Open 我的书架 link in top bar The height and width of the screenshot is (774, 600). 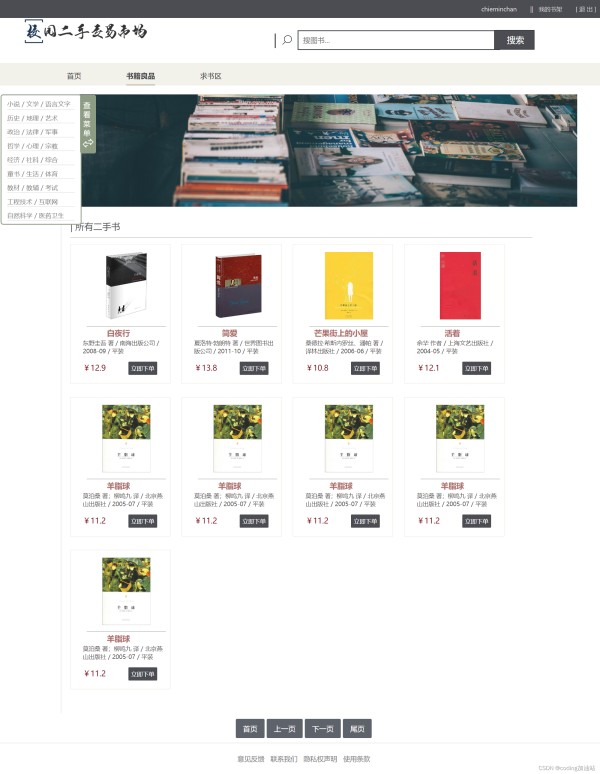550,9
